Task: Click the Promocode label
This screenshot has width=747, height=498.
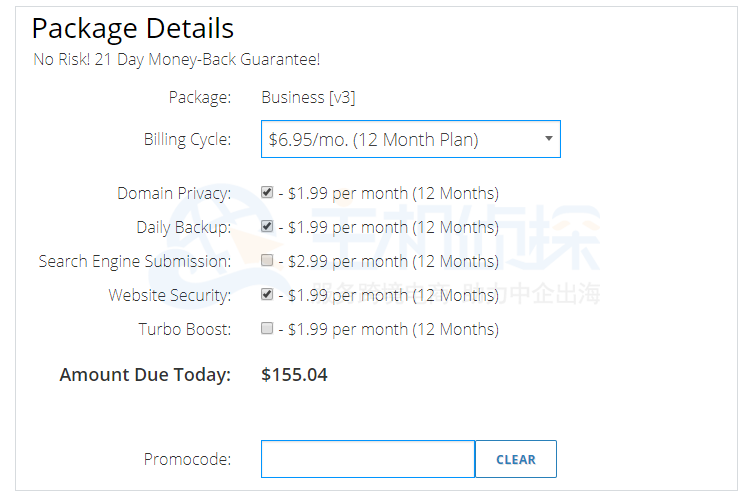Action: point(187,459)
